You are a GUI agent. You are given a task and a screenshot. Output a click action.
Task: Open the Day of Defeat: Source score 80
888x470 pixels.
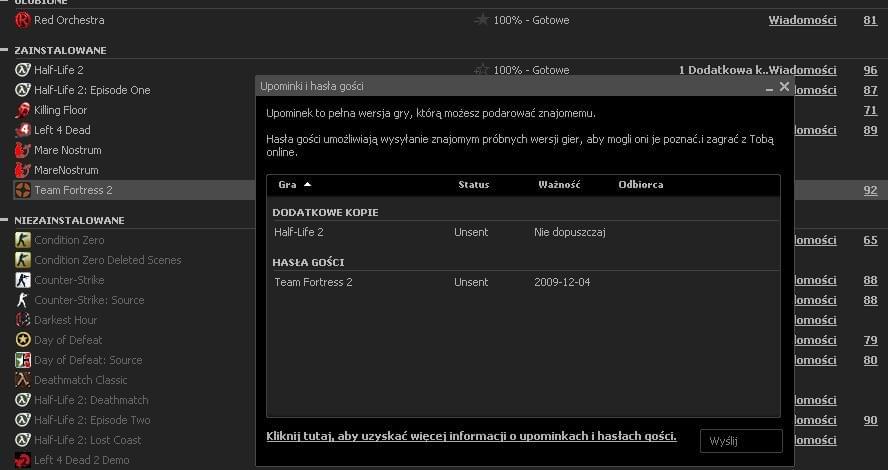pyautogui.click(x=870, y=360)
